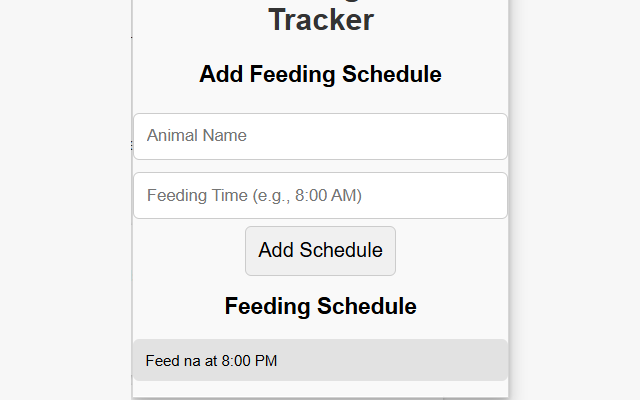Click the 8:00 PM feeding row
The width and height of the screenshot is (640, 400).
coord(320,360)
